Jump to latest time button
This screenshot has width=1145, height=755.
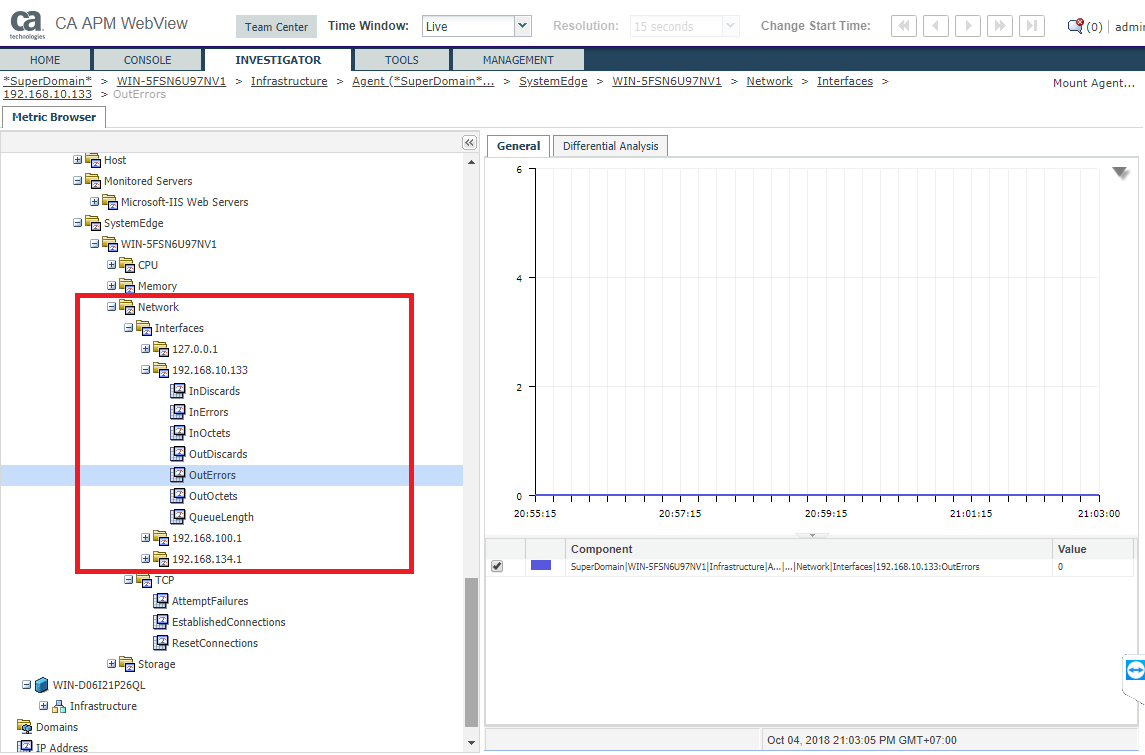coord(1032,26)
